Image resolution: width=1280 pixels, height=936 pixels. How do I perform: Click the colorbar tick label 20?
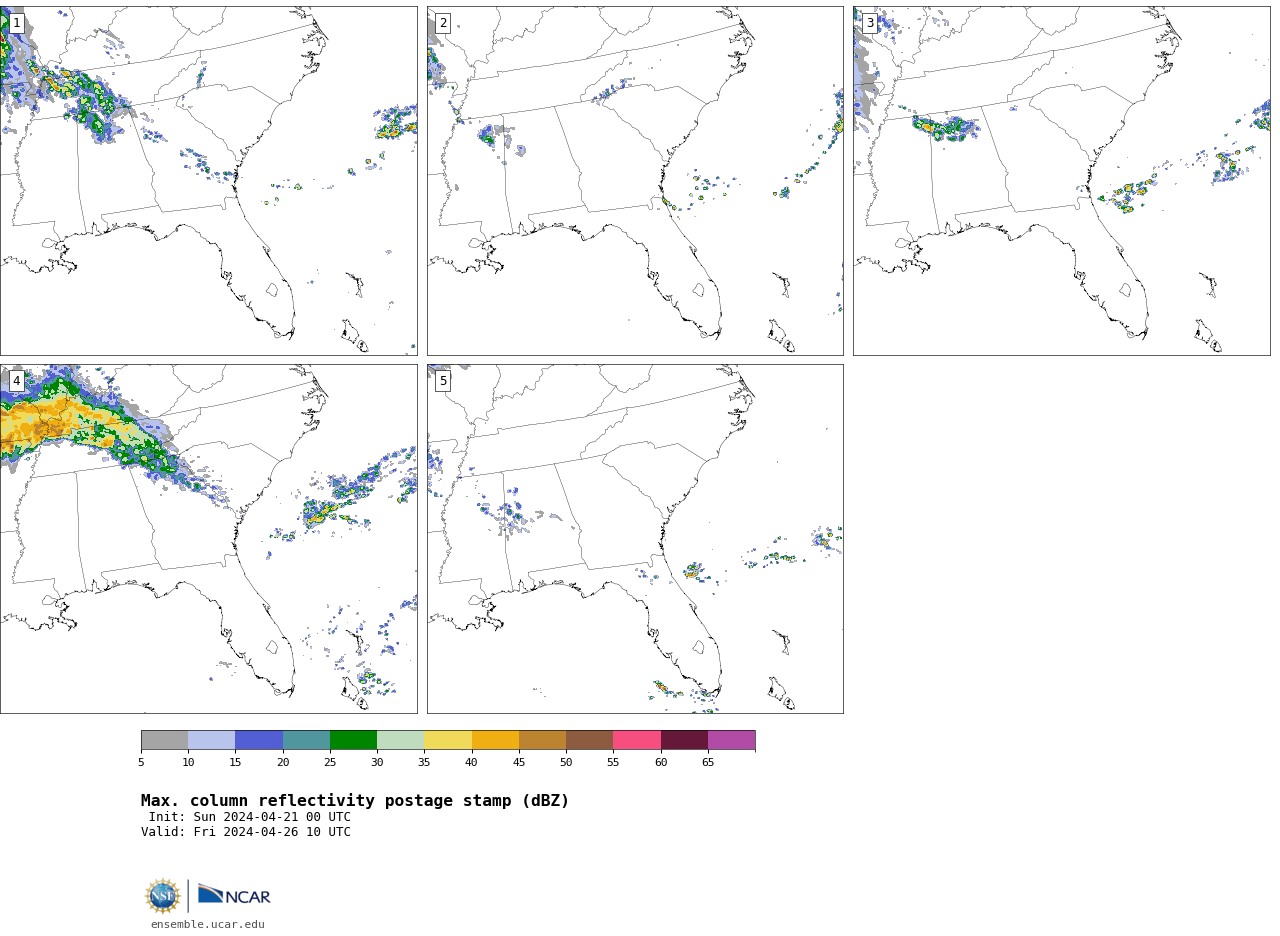coord(283,763)
